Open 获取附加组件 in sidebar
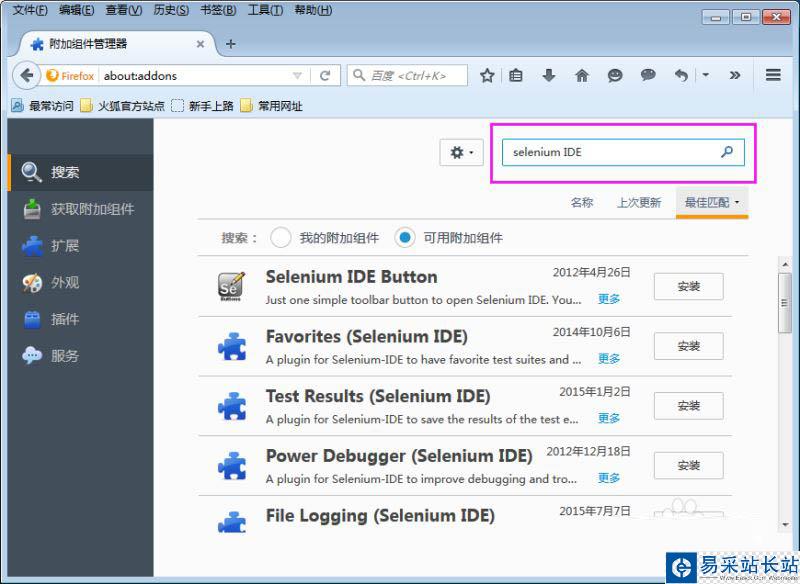The image size is (800, 584). click(x=81, y=209)
